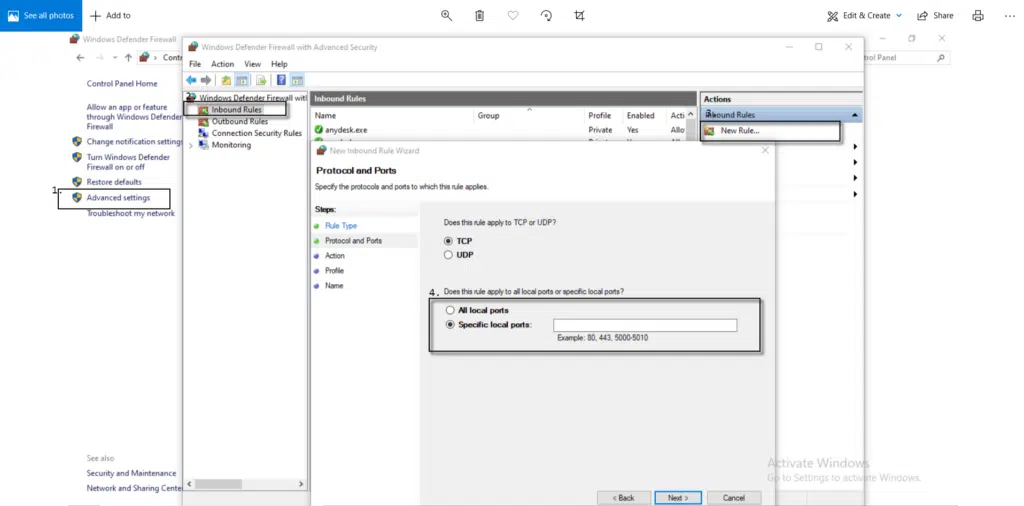The image size is (1024, 506).
Task: Open the File menu in Advanced Security
Action: pos(195,64)
